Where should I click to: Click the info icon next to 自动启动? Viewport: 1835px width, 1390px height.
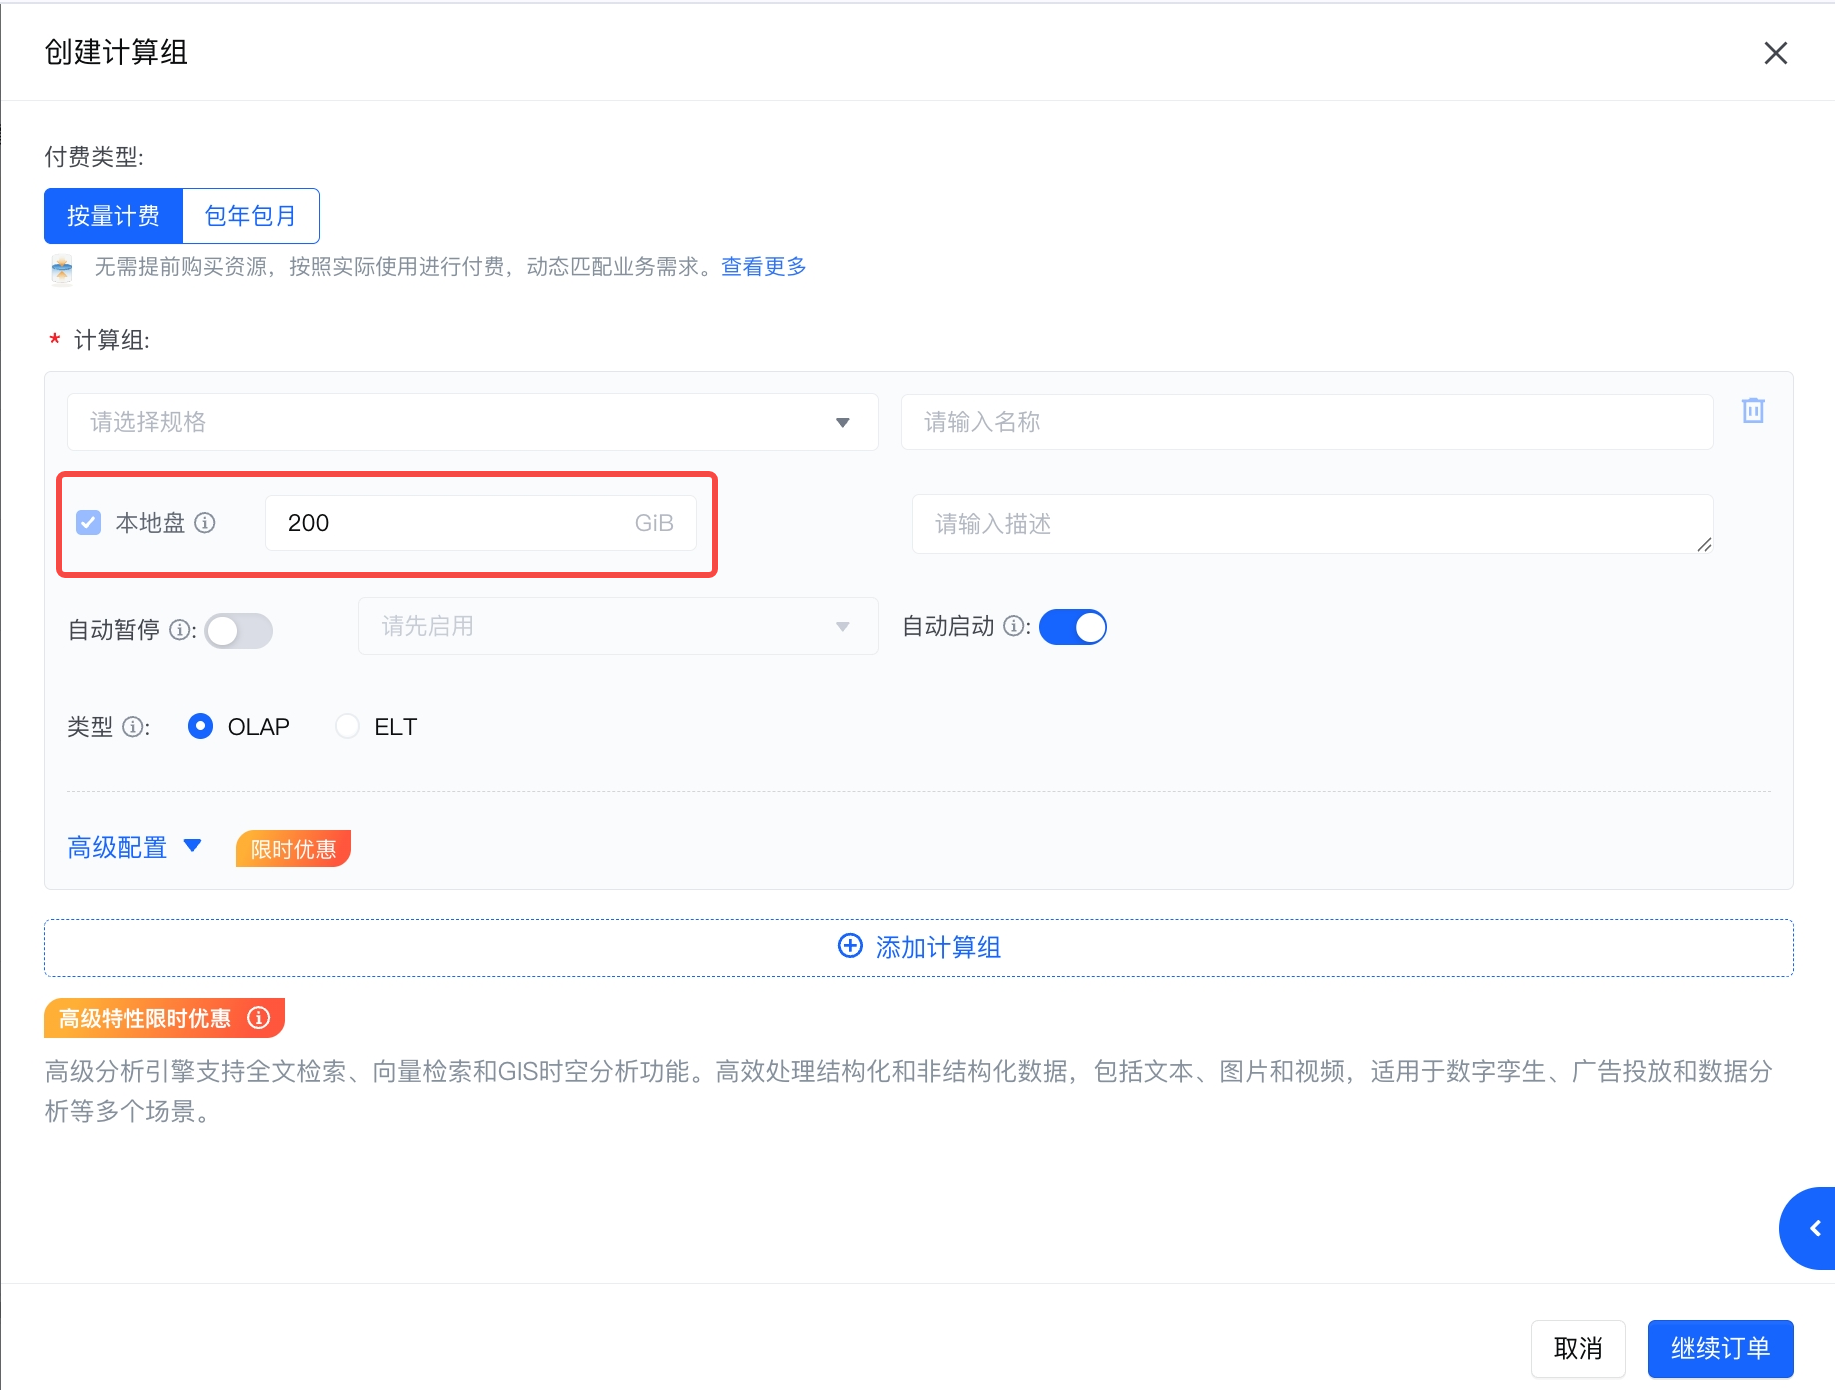(1013, 626)
